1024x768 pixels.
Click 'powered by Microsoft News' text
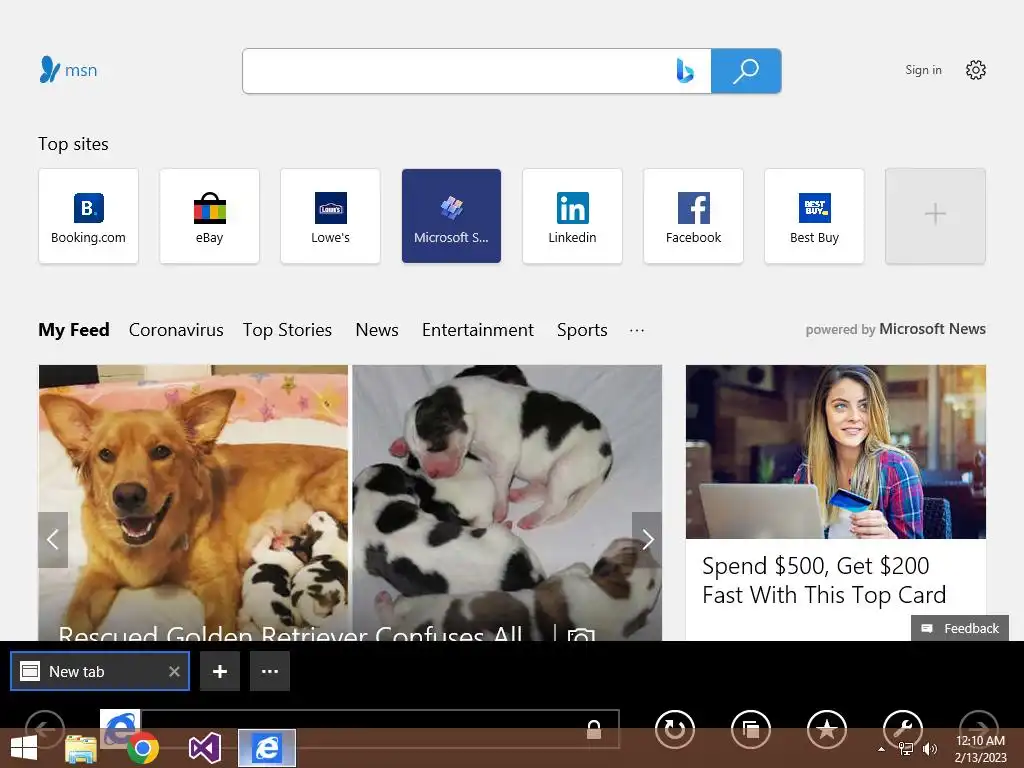895,329
